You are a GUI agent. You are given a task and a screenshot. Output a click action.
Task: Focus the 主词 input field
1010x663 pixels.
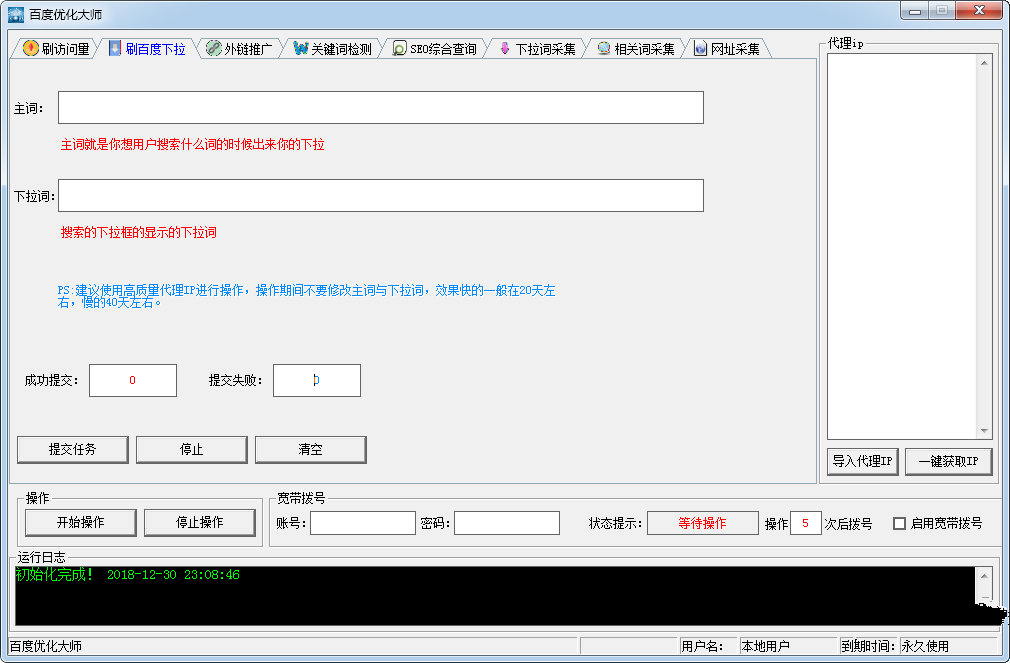[x=381, y=108]
